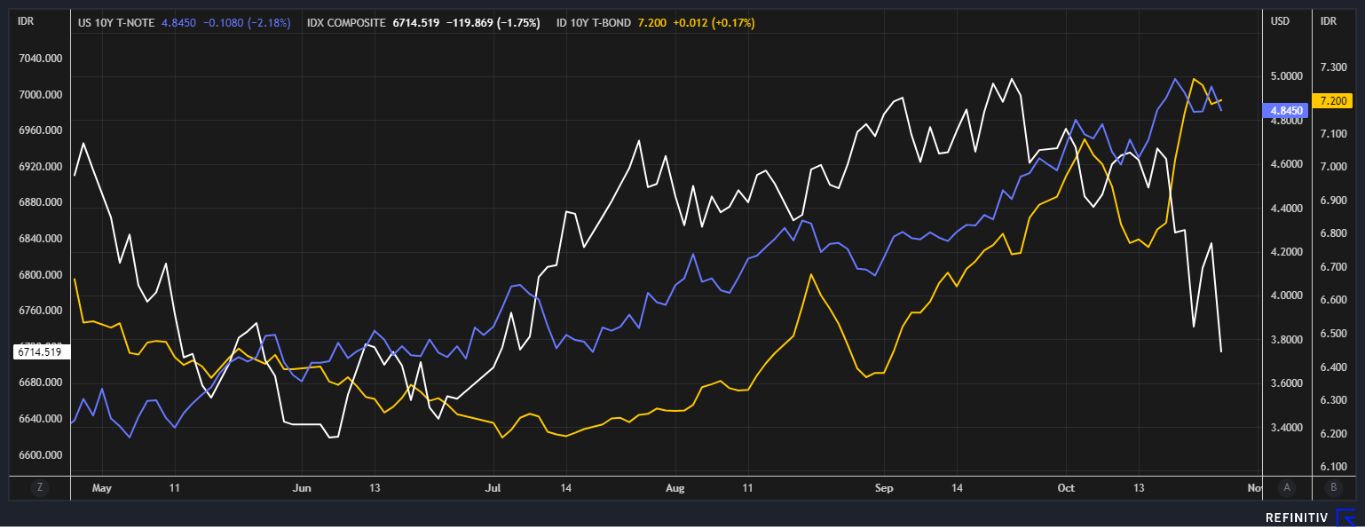The height and width of the screenshot is (527, 1365).
Task: Click 6.700 on the right IDR axis
Action: [1333, 267]
